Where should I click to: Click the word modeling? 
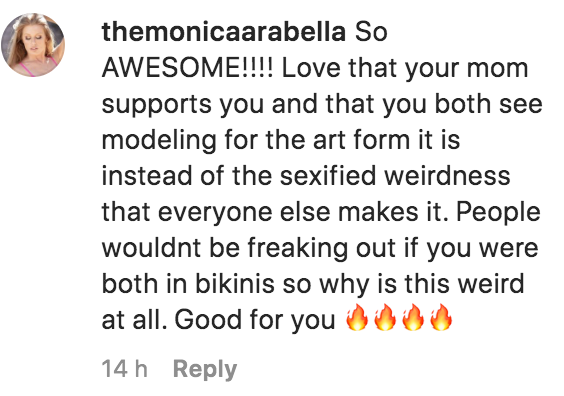pos(159,141)
